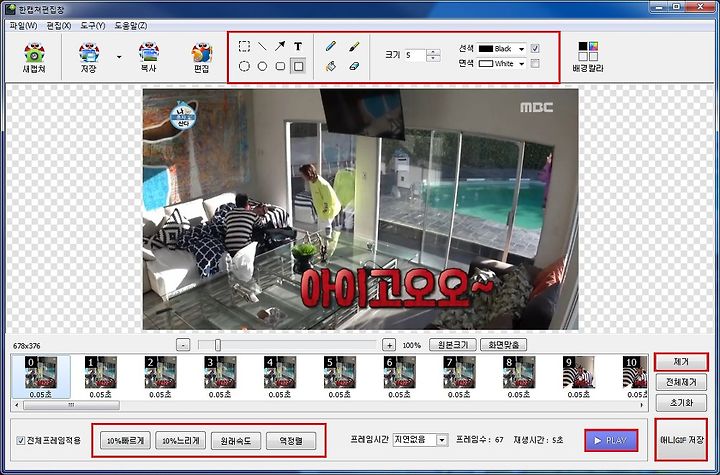This screenshot has height=475, width=720.
Task: Select frame 7 thumbnail
Action: point(459,377)
